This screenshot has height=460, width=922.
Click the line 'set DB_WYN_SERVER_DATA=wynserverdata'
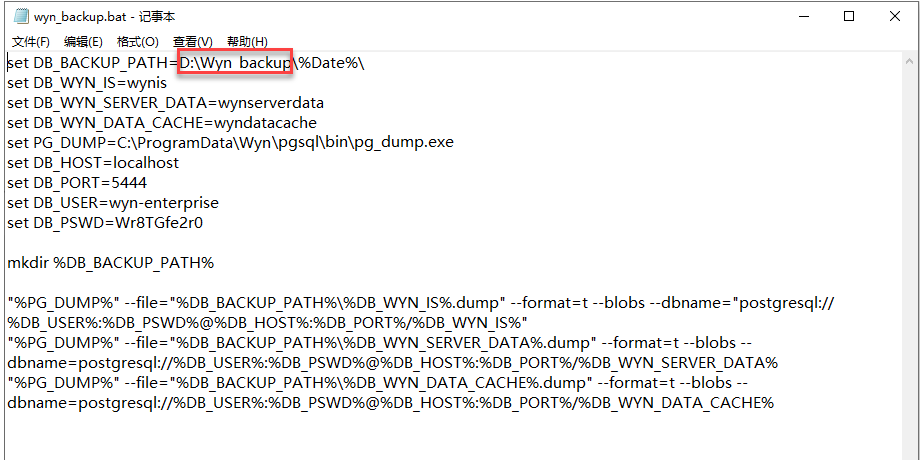point(165,103)
